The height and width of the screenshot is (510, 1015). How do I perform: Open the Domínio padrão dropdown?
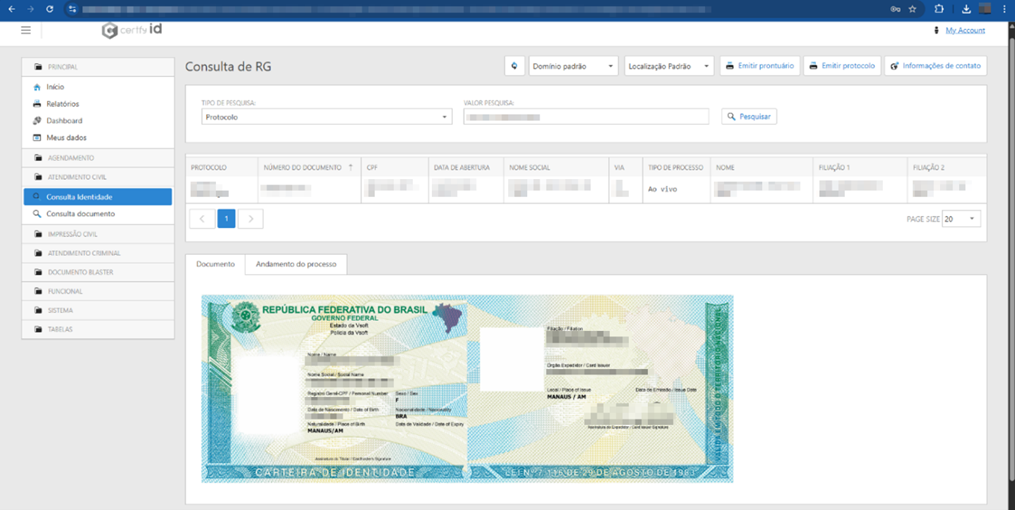574,66
